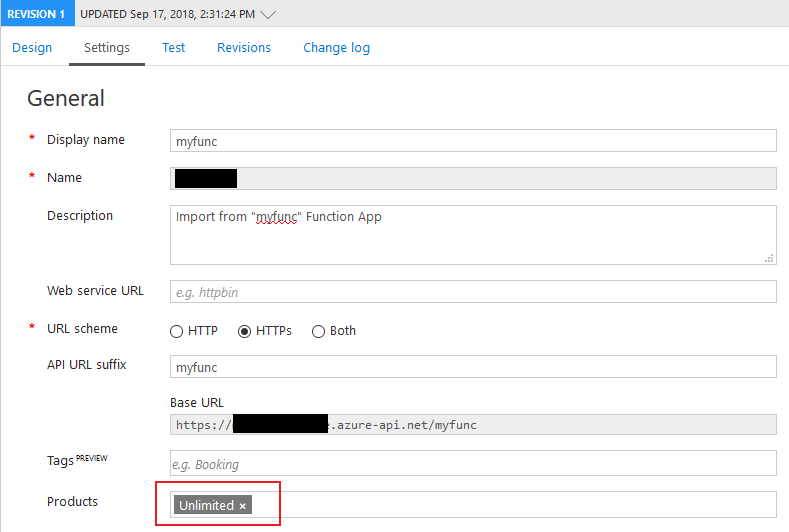Click the disabled Name field
This screenshot has height=532, width=789.
473,179
